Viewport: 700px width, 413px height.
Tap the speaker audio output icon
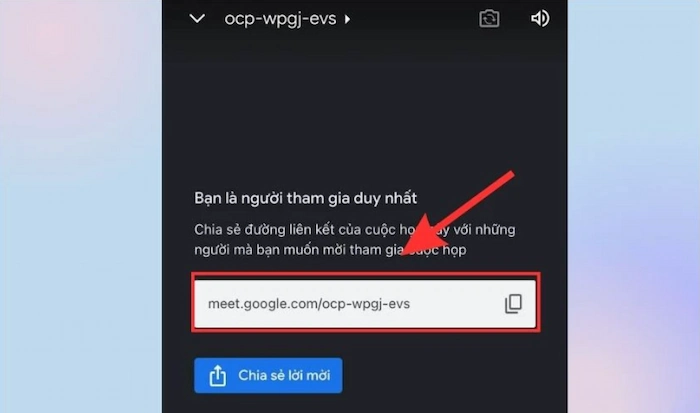click(540, 19)
